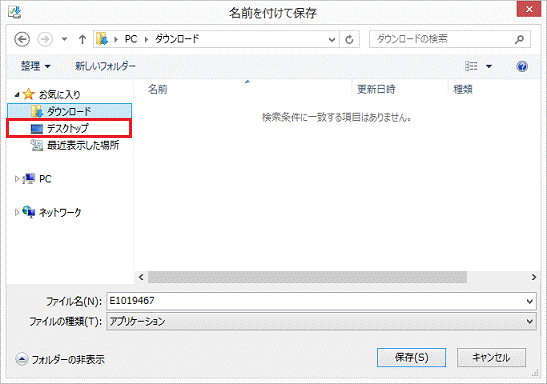The height and width of the screenshot is (384, 547).
Task: Expand the address bar previous locations dropdown
Action: (x=332, y=39)
